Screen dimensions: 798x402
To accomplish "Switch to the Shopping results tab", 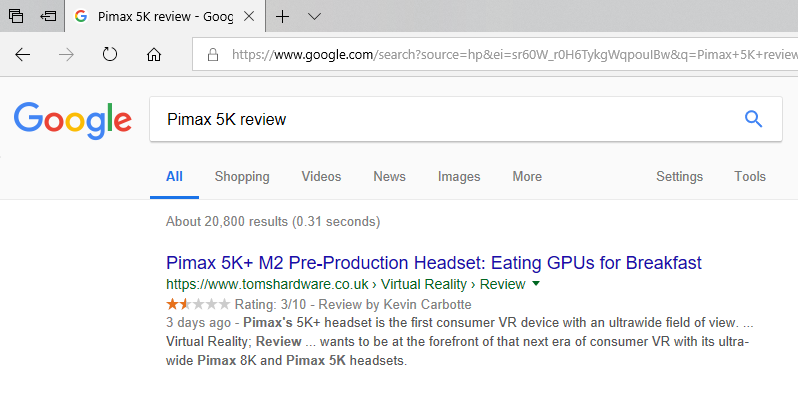I will point(242,177).
